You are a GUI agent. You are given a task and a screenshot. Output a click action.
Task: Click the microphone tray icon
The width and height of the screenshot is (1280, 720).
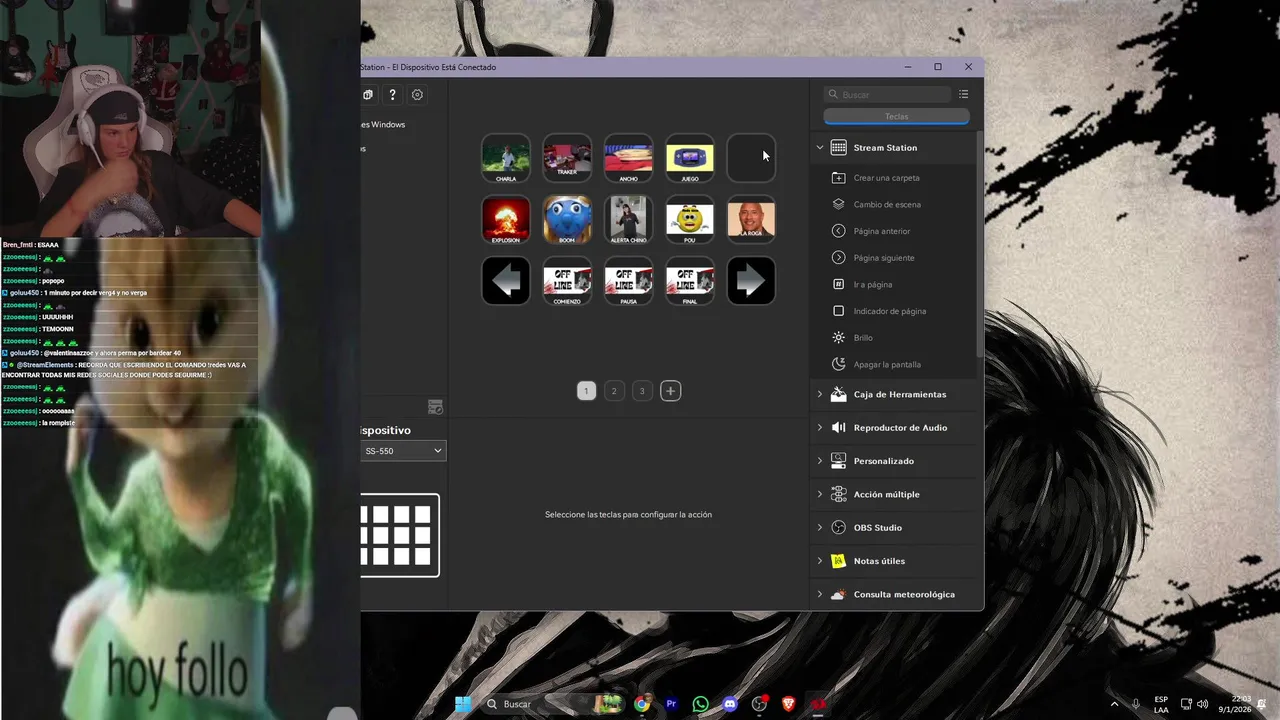[1136, 704]
